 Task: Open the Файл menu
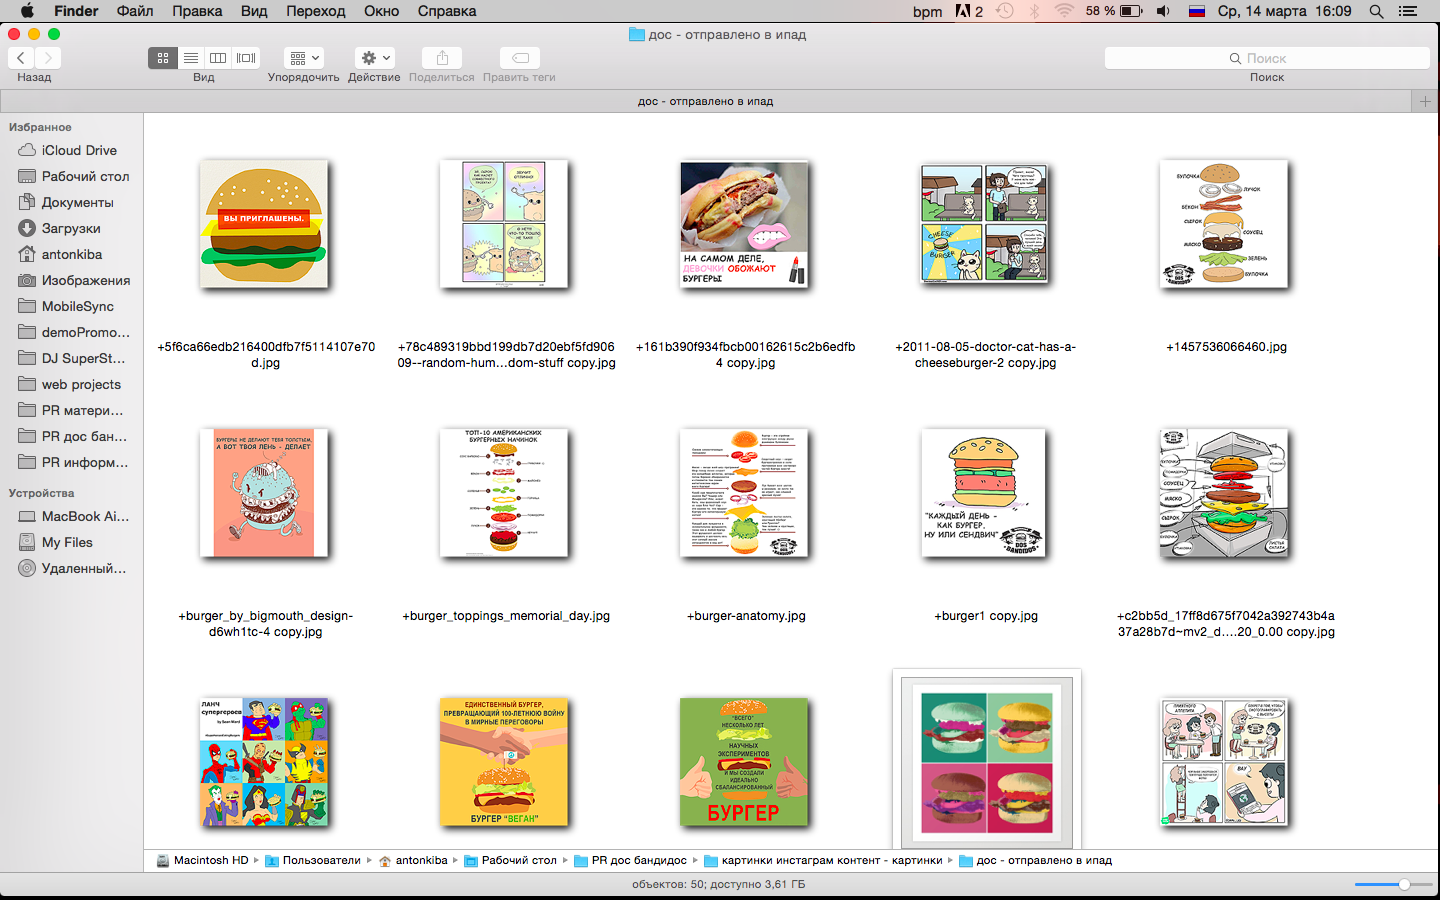click(135, 11)
